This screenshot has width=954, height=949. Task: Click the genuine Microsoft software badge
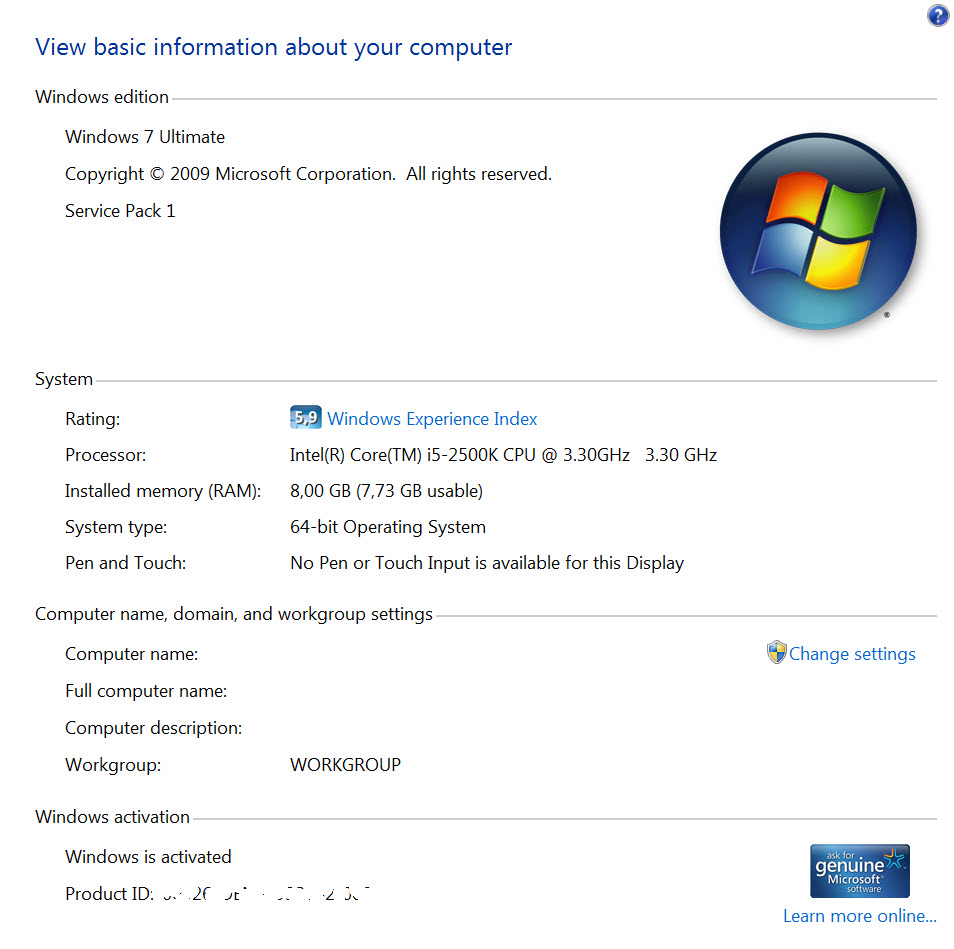click(859, 871)
